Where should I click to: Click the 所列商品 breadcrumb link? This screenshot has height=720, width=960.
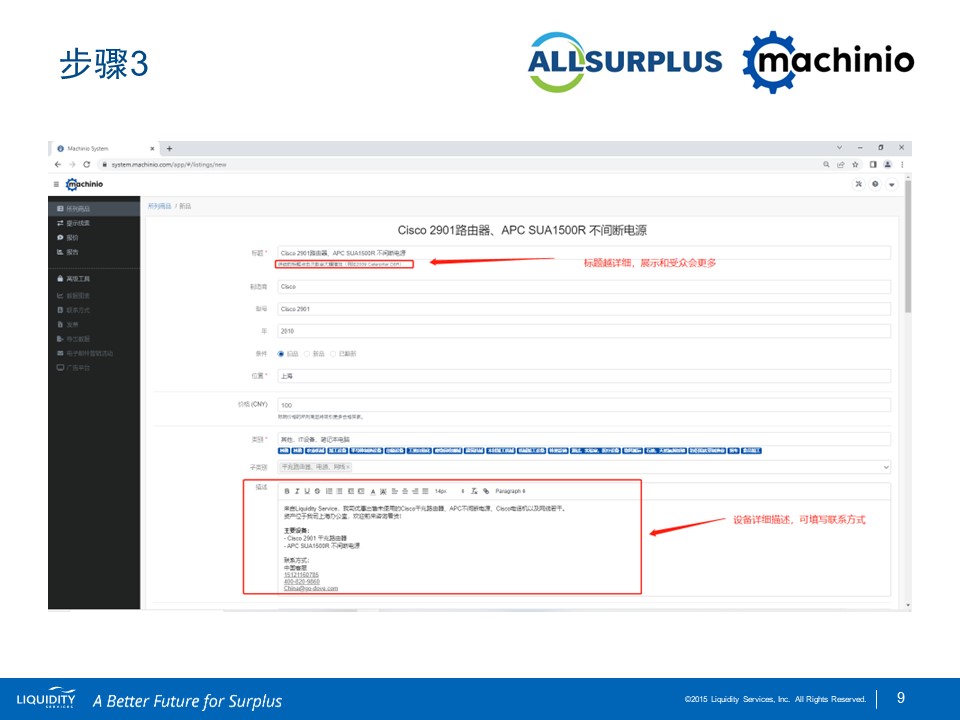coord(160,205)
